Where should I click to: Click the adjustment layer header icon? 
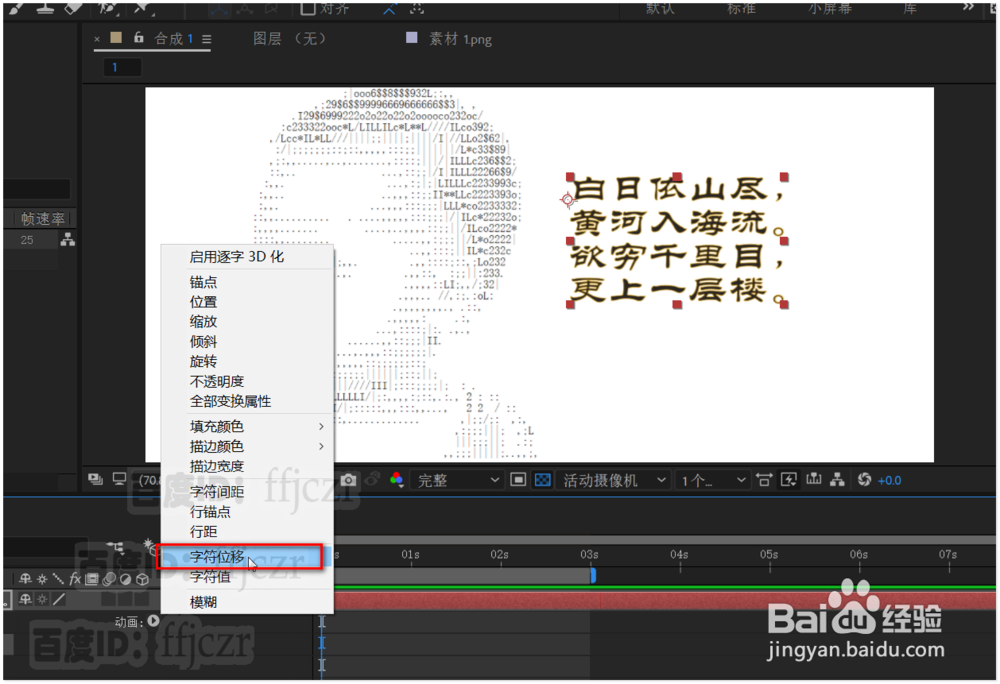126,579
